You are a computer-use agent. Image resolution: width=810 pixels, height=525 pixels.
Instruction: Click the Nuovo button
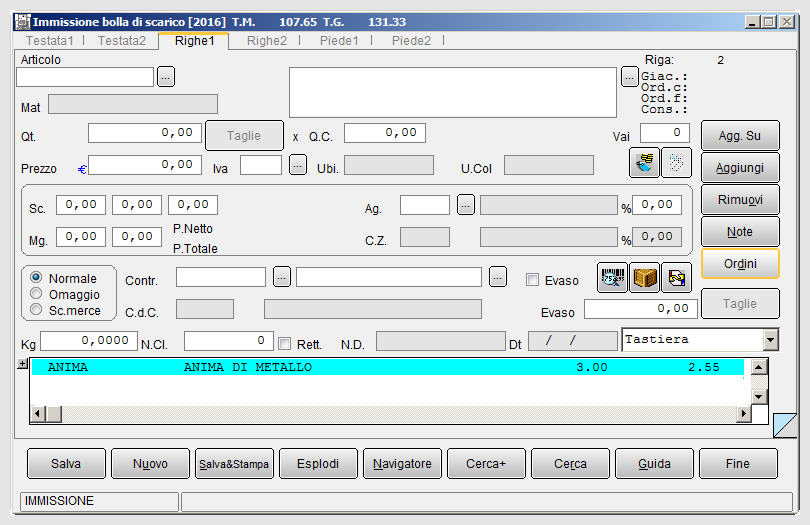150,464
